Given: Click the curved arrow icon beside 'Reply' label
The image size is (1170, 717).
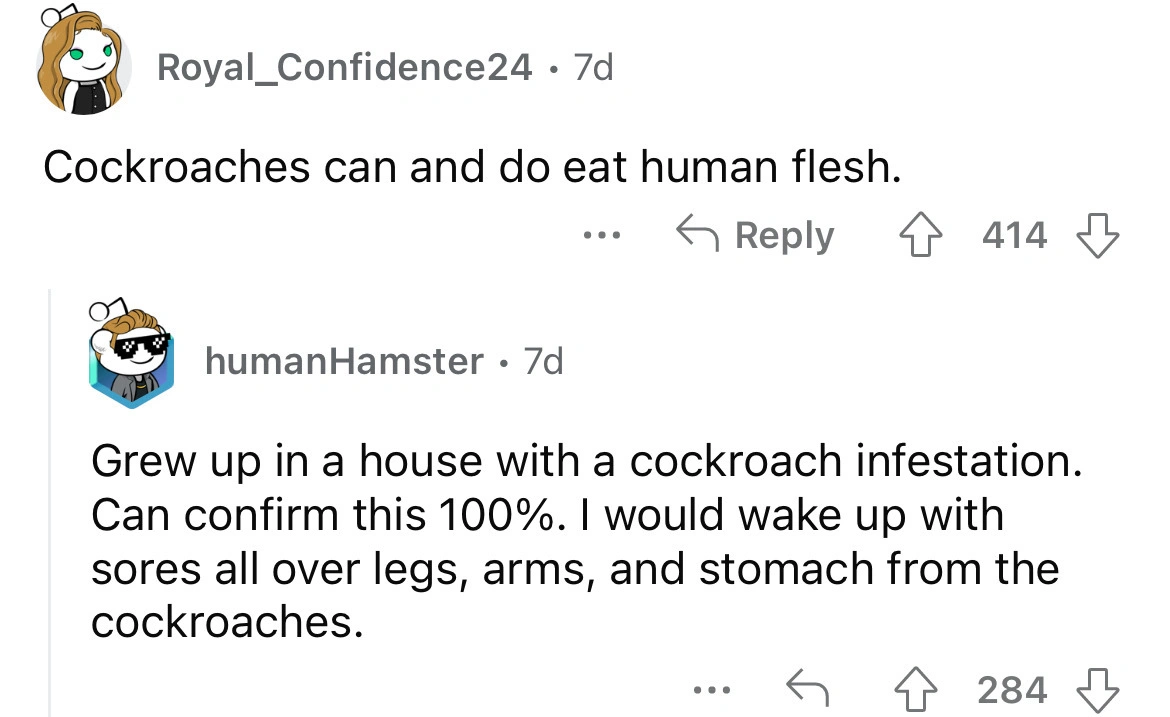Looking at the screenshot, I should (696, 236).
